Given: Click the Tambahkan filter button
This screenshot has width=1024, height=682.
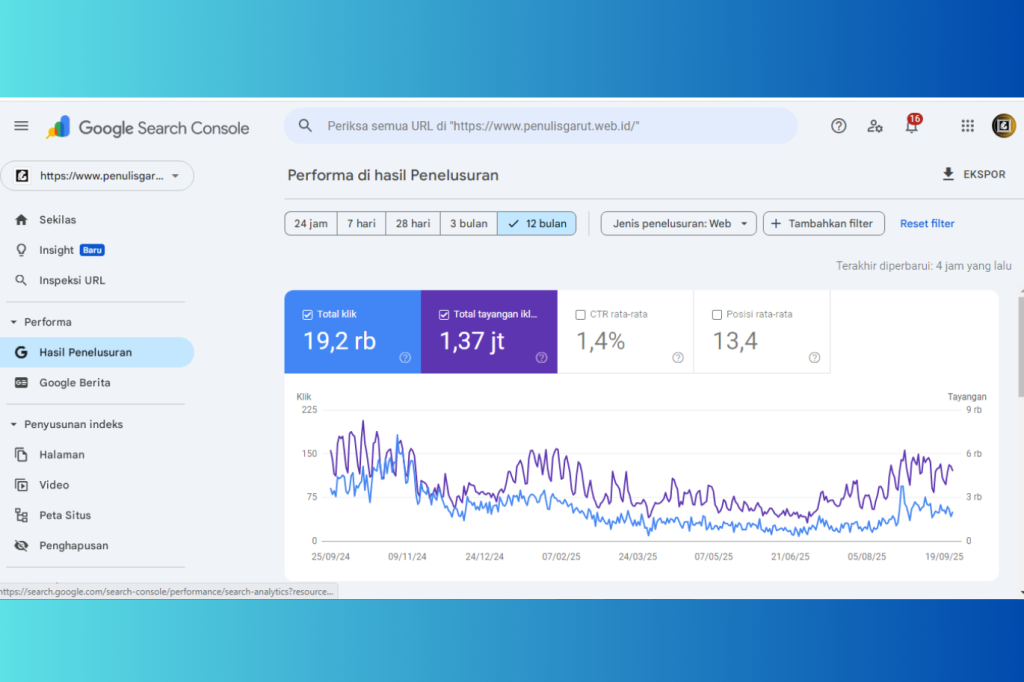Looking at the screenshot, I should click(x=823, y=224).
